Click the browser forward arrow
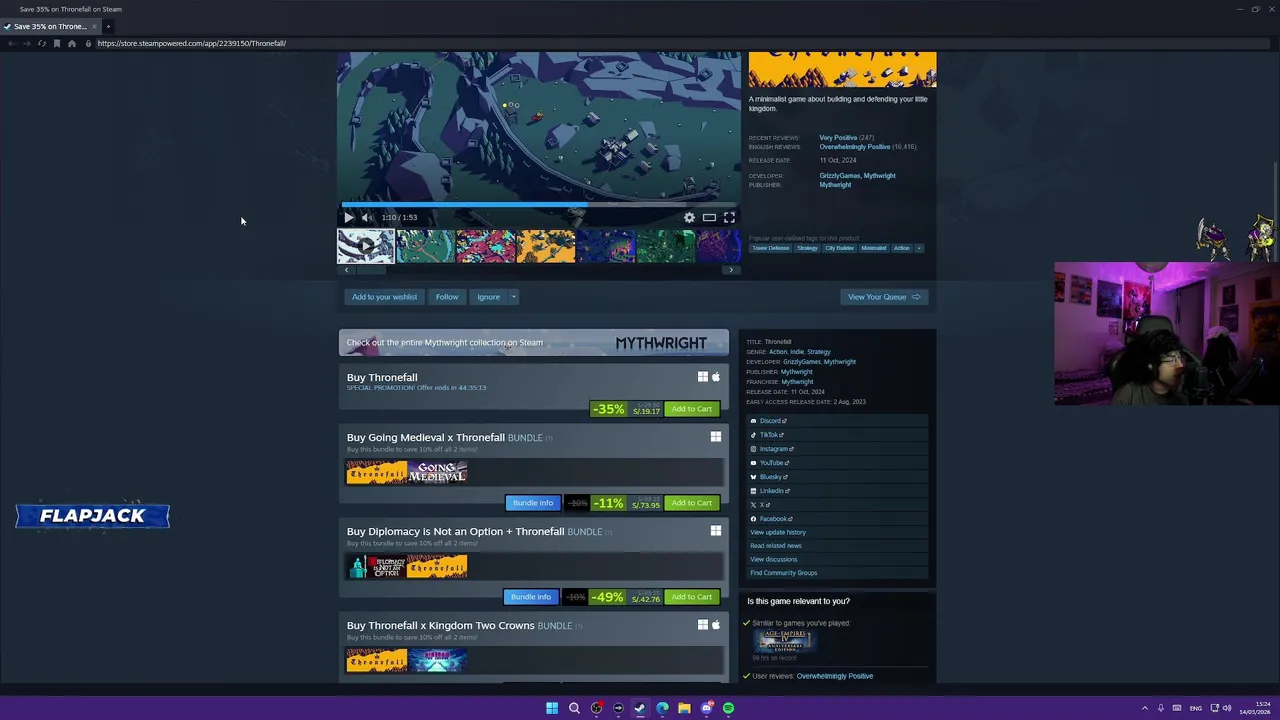 [x=27, y=43]
